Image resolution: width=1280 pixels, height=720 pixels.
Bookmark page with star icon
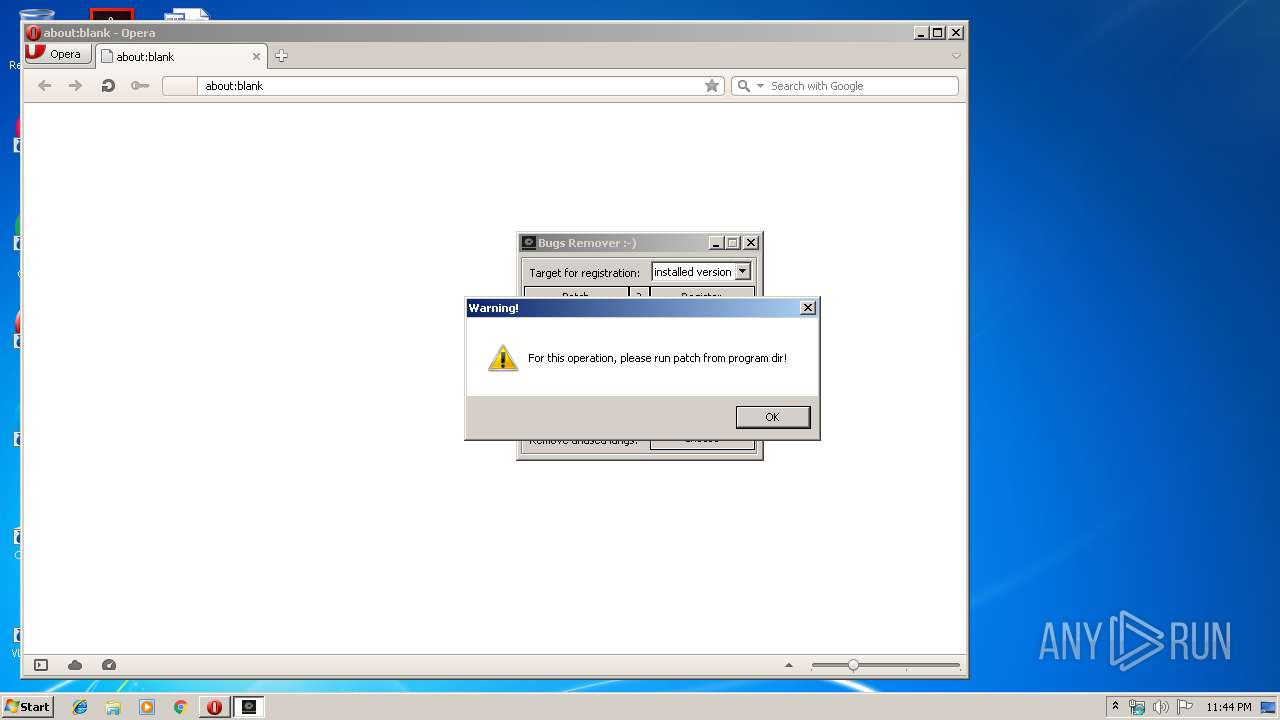pyautogui.click(x=712, y=86)
